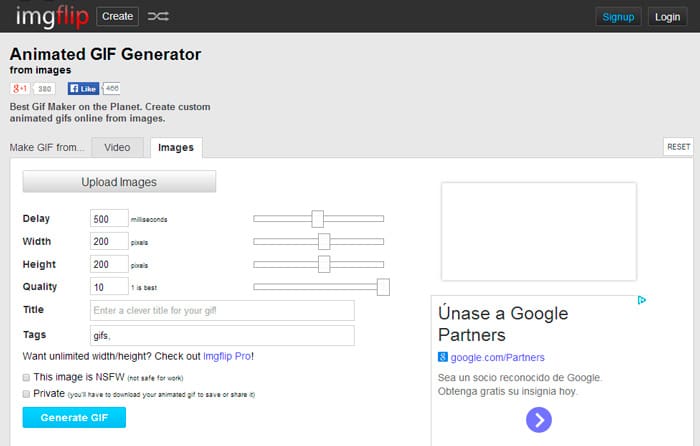Enable the Private checkbox
This screenshot has width=700, height=446.
[x=26, y=394]
